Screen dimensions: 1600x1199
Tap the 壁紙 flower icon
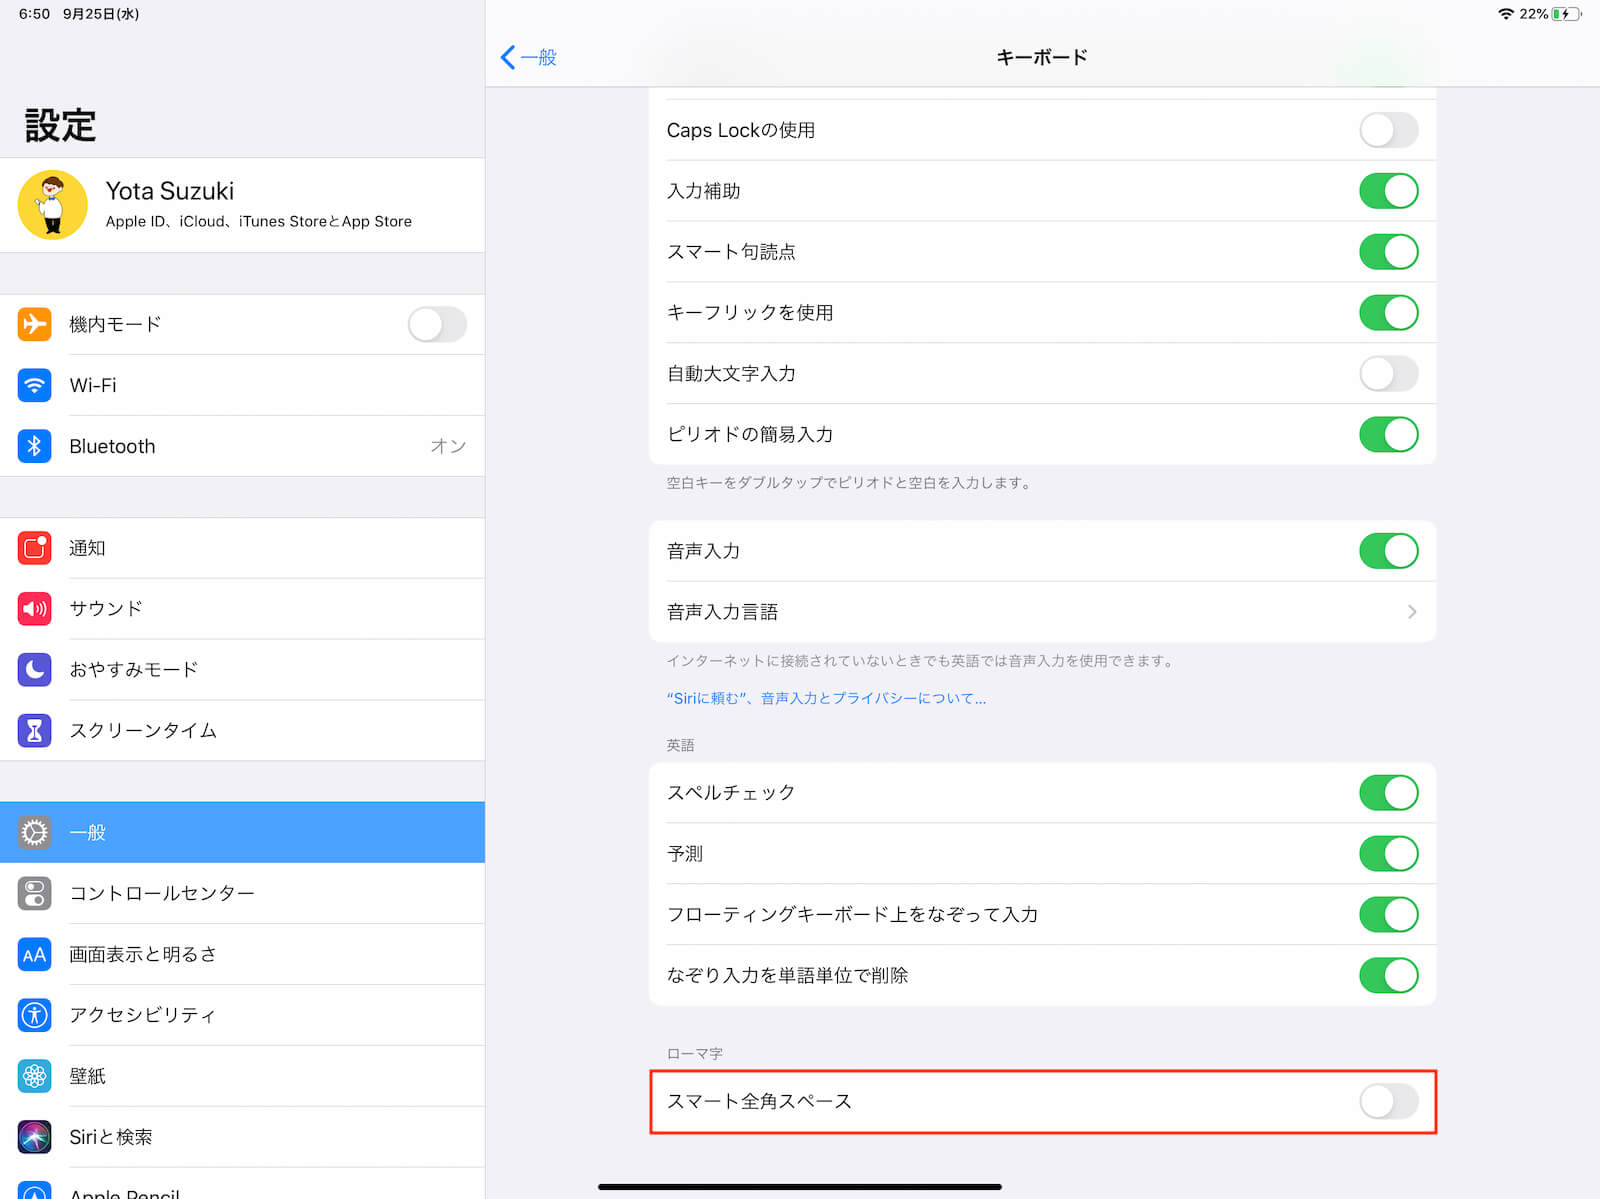[35, 1076]
